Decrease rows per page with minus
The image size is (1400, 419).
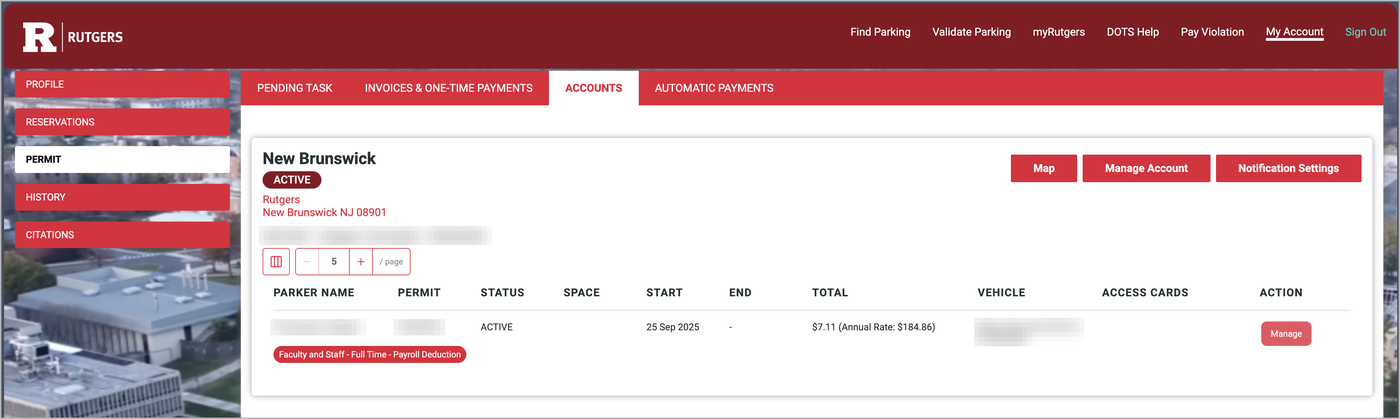307,262
